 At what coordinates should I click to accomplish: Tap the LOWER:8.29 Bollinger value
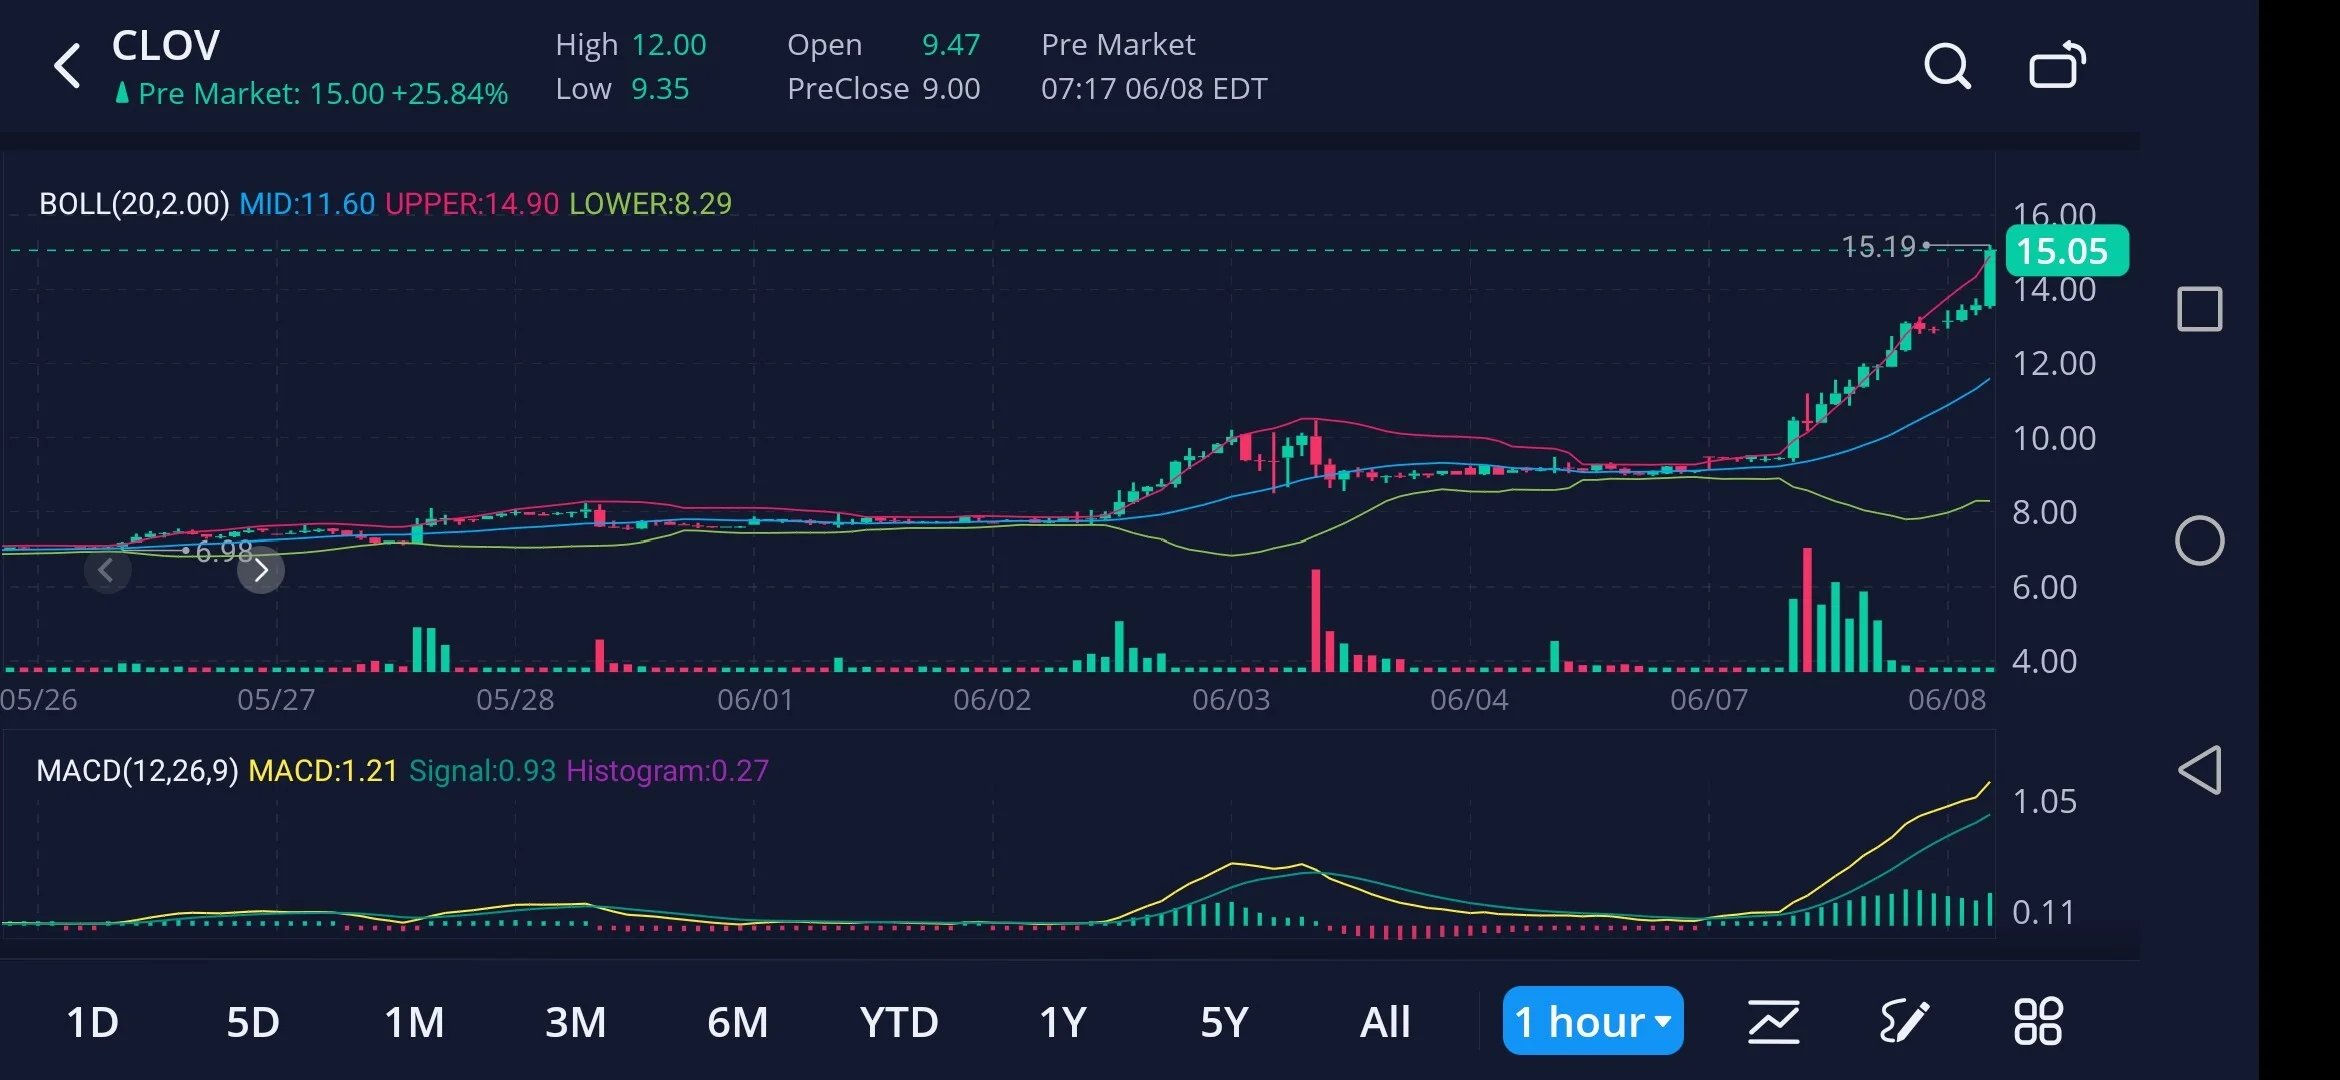[650, 204]
